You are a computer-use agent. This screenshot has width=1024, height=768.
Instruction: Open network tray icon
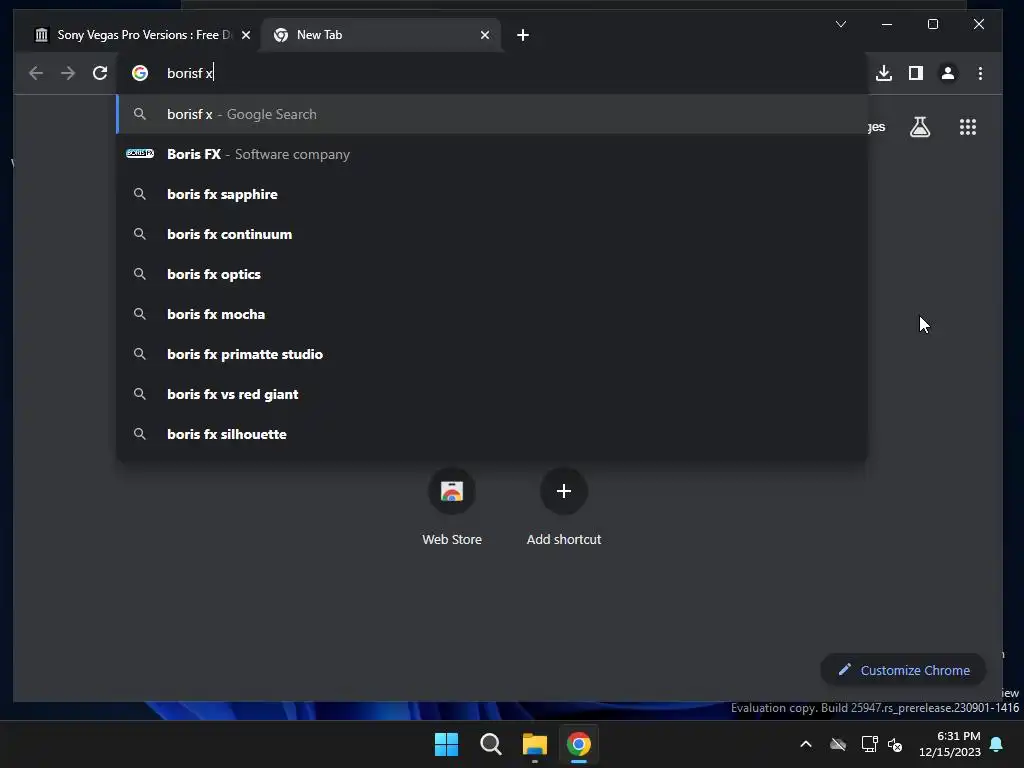[x=869, y=744]
